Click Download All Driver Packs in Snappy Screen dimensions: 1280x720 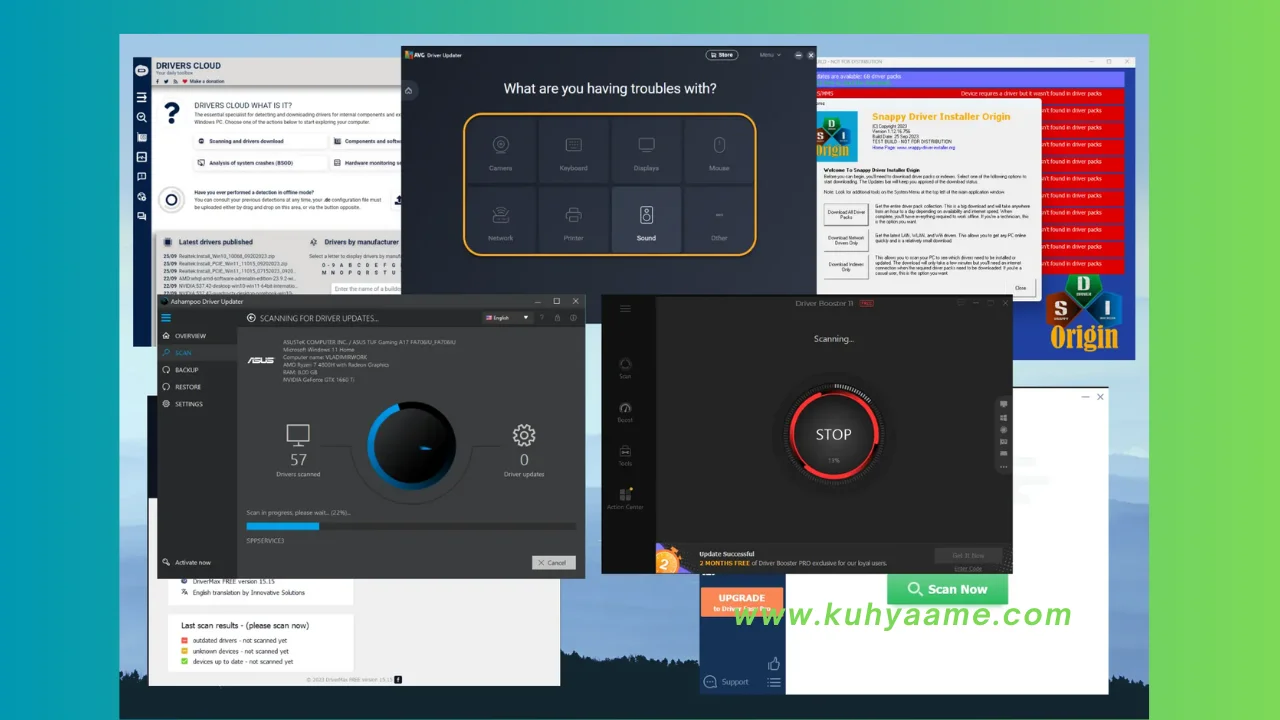pos(845,214)
